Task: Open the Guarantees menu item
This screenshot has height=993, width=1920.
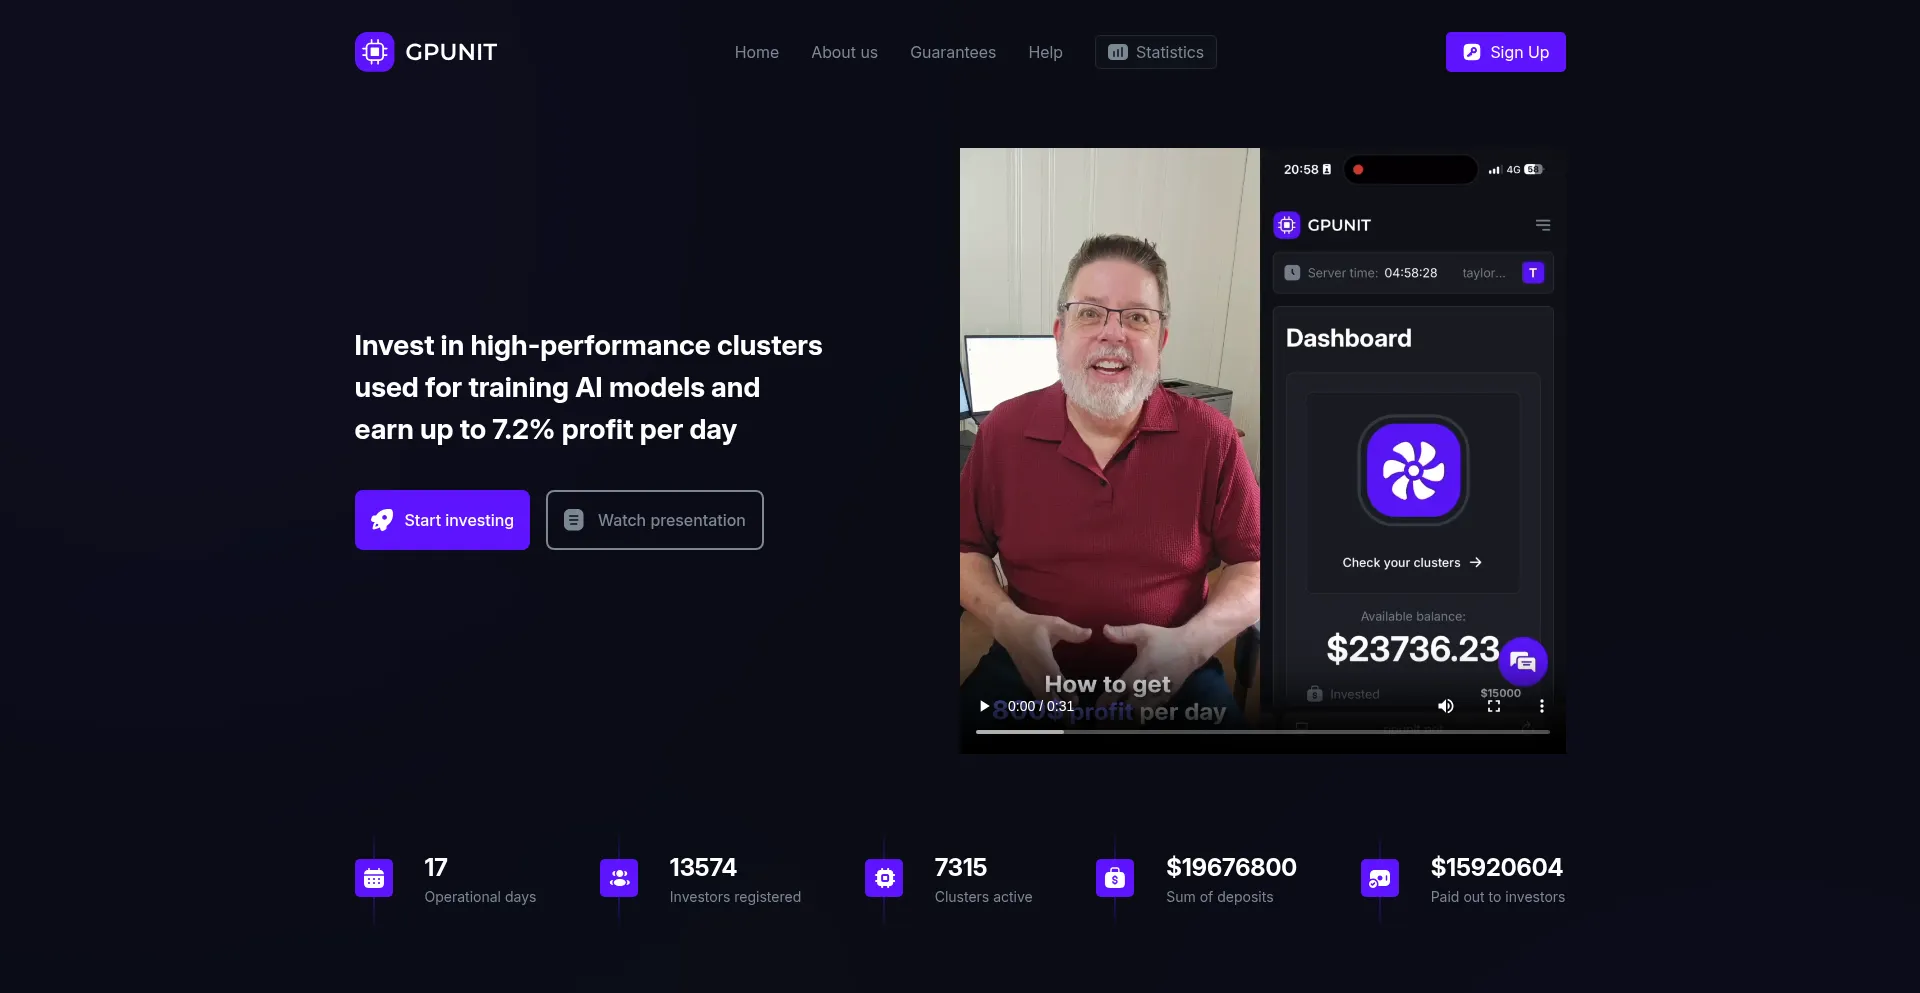Action: click(952, 52)
